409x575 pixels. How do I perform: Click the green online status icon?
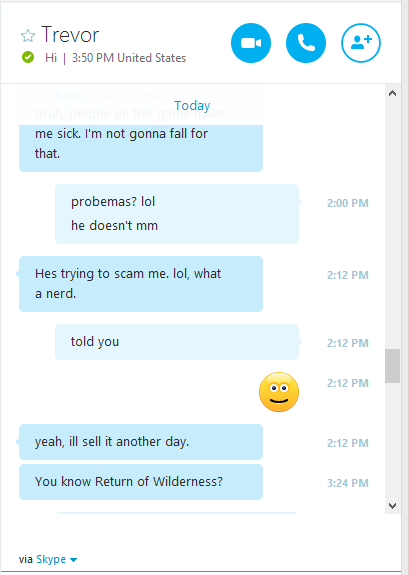click(28, 57)
